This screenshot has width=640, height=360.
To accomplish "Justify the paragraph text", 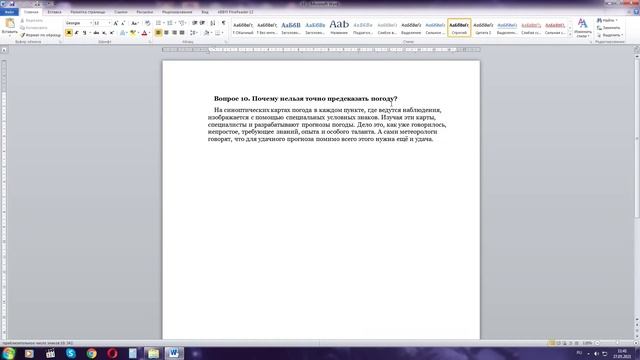I will (182, 33).
